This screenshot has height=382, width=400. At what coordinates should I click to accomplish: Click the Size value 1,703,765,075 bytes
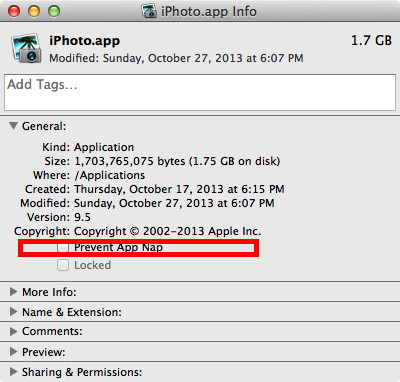[x=177, y=161]
